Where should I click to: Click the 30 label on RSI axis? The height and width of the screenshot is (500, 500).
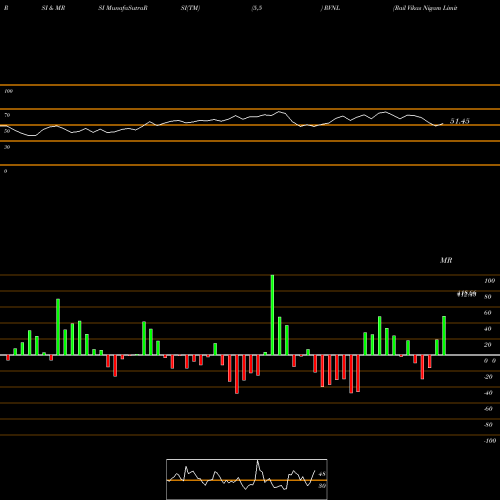7,147
